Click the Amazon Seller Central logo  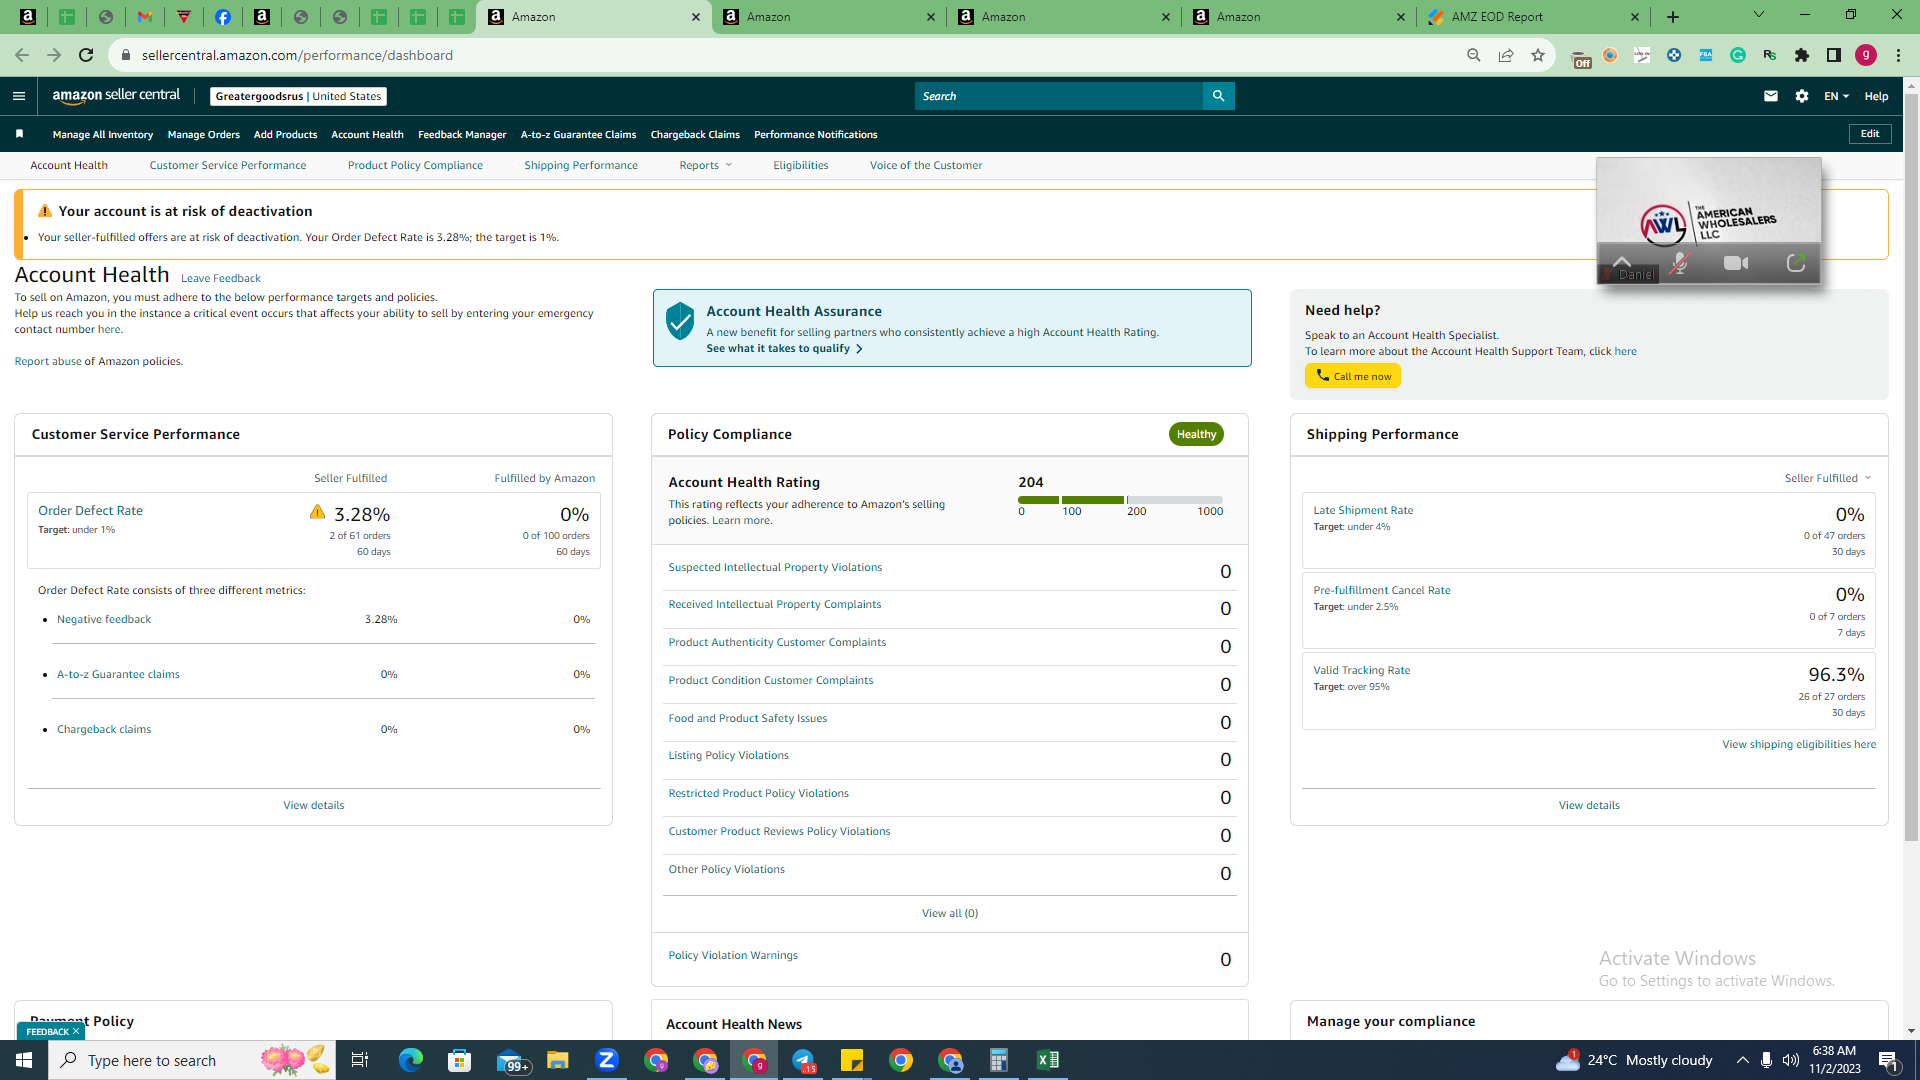coord(116,96)
